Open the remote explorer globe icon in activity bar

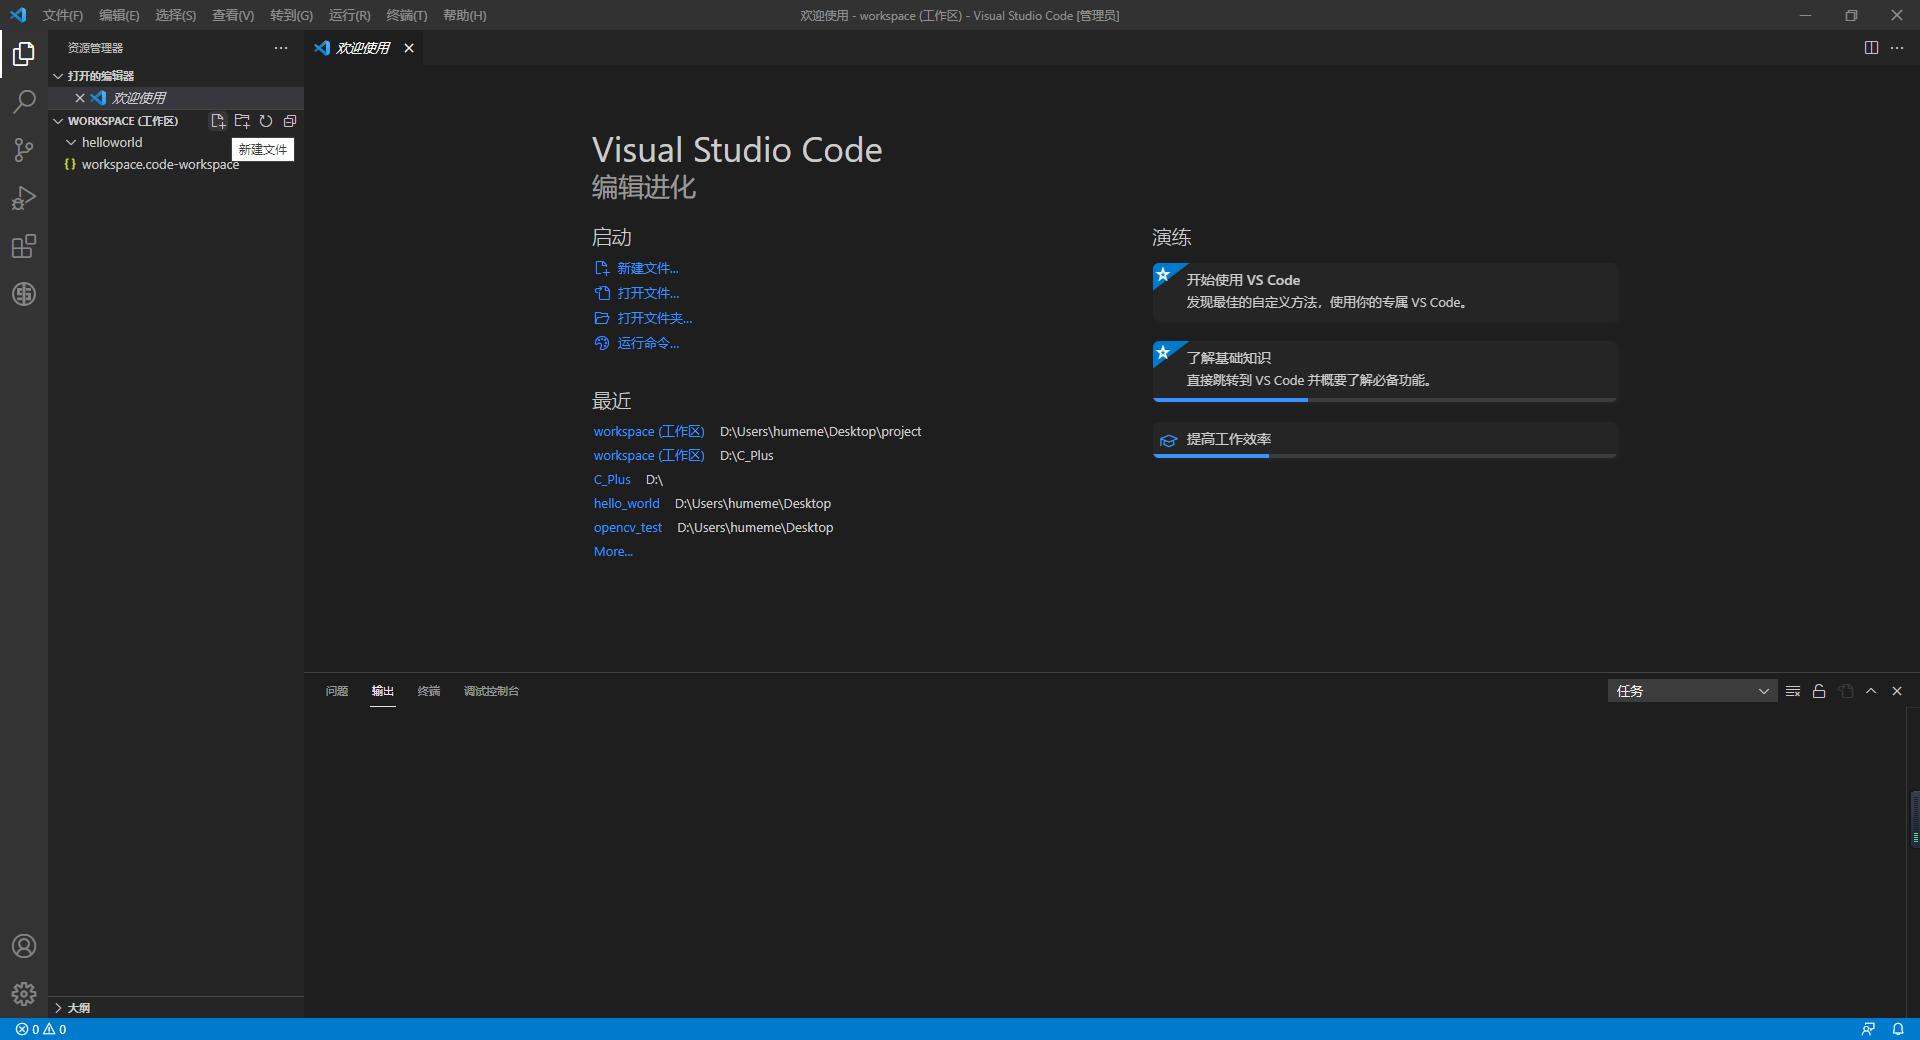click(x=24, y=294)
